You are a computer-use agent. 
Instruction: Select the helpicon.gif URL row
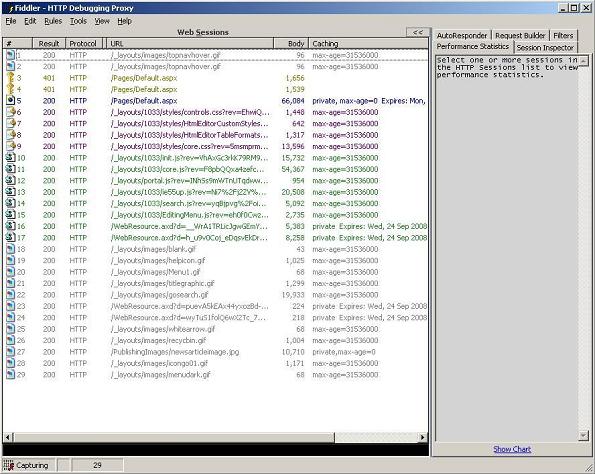[x=216, y=260]
